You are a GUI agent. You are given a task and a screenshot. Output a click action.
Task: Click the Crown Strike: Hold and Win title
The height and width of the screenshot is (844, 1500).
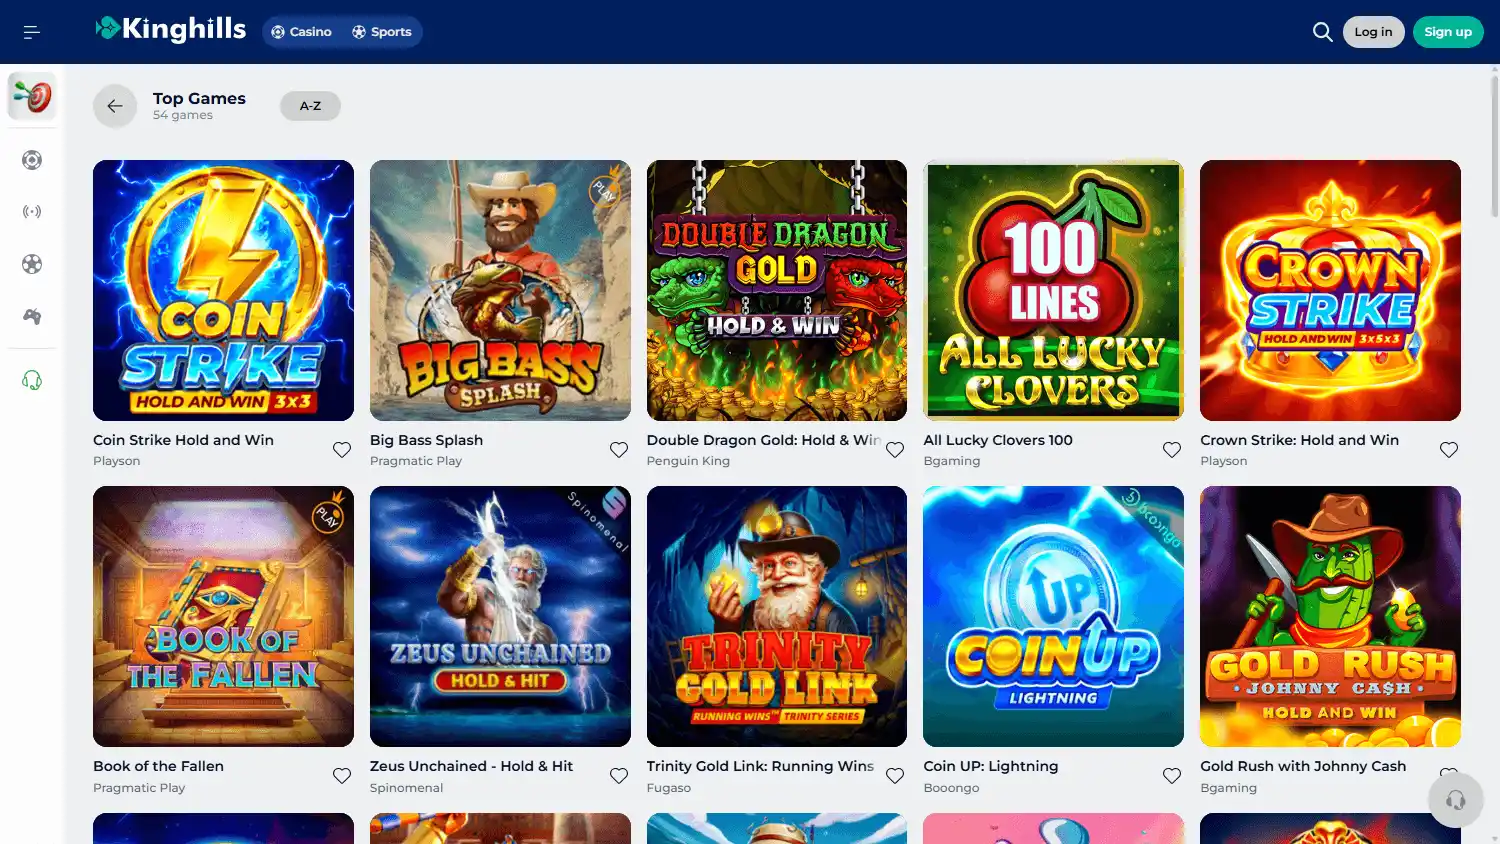1299,440
